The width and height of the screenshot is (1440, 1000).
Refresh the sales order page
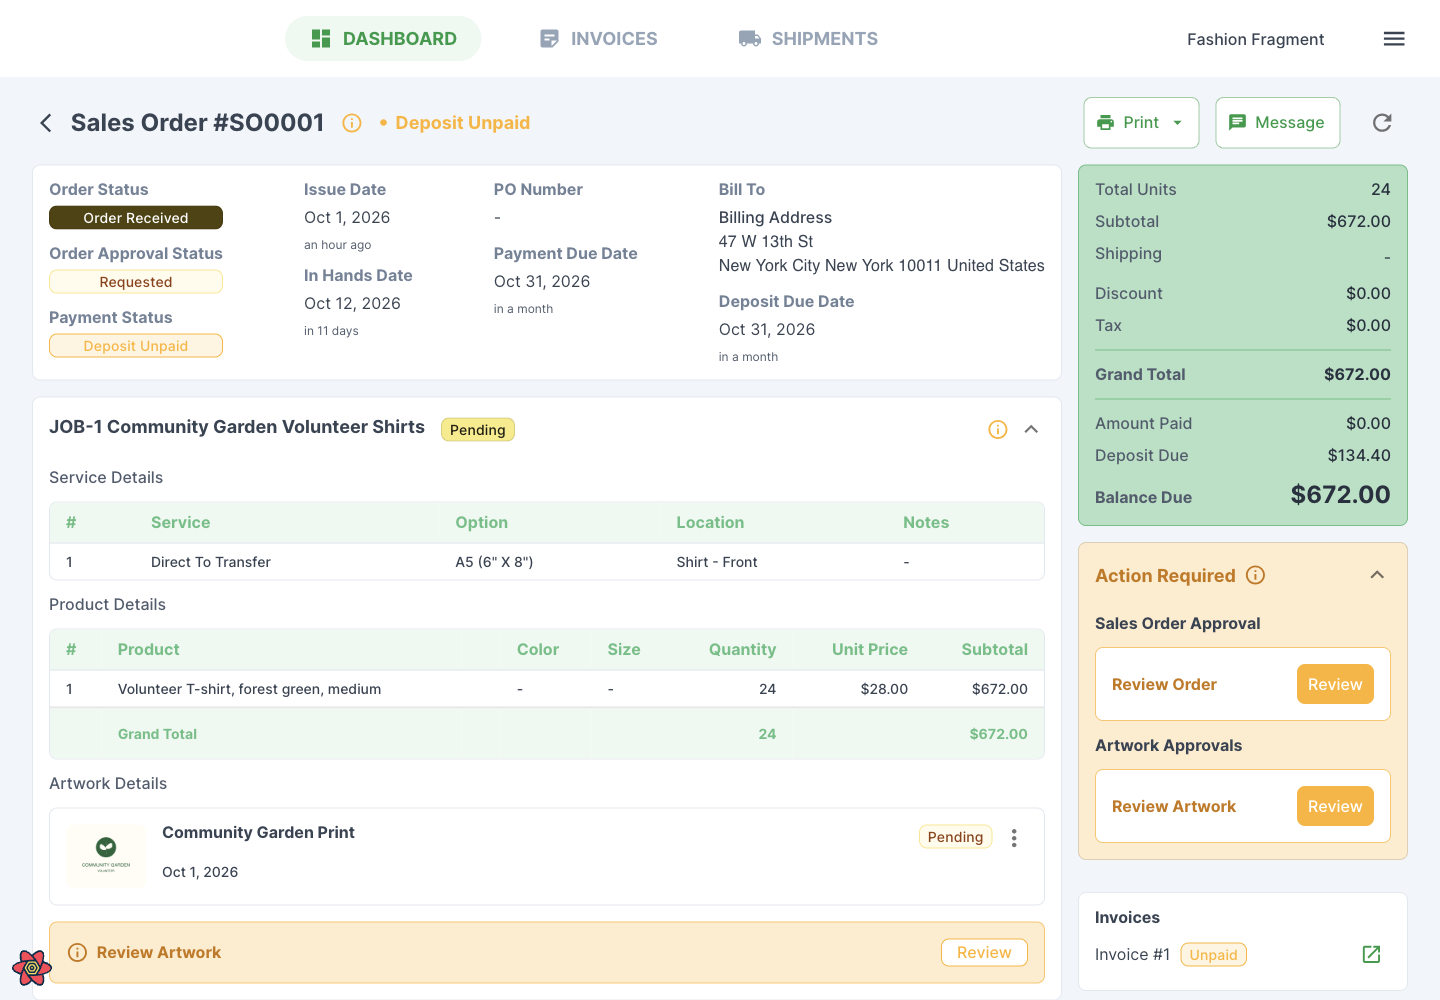coord(1382,123)
